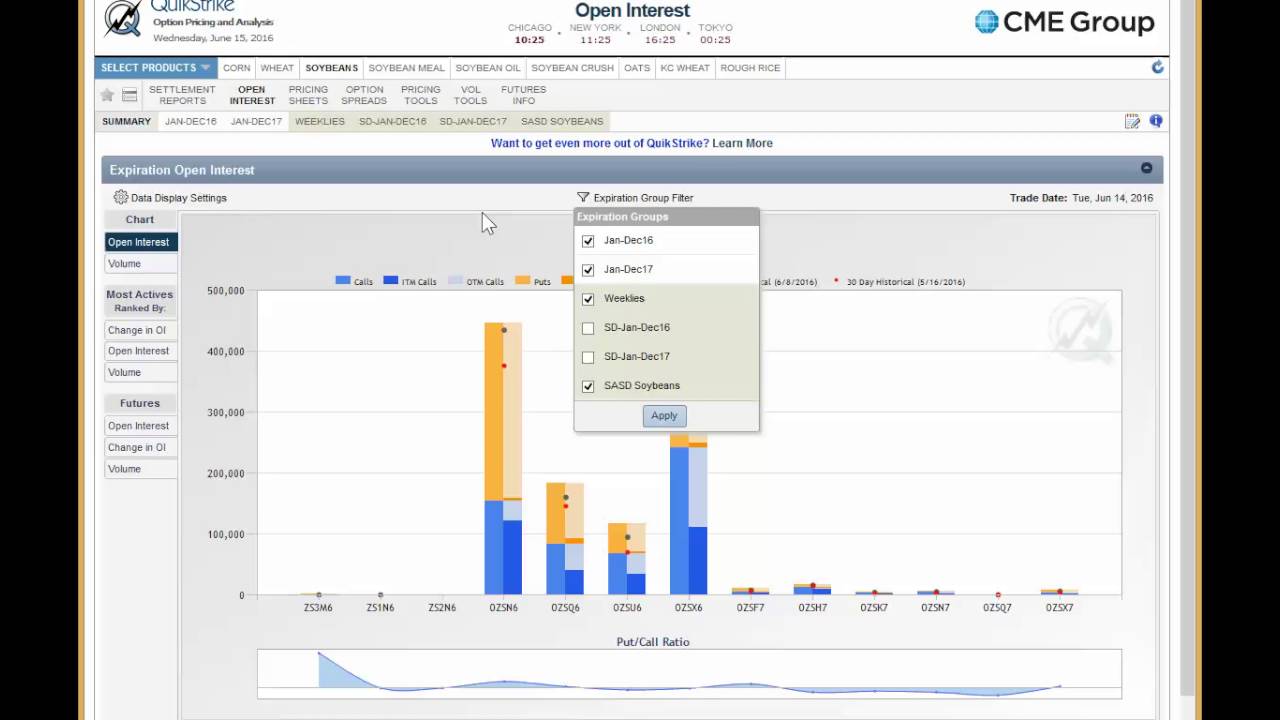Open the Select Products dropdown

155,68
